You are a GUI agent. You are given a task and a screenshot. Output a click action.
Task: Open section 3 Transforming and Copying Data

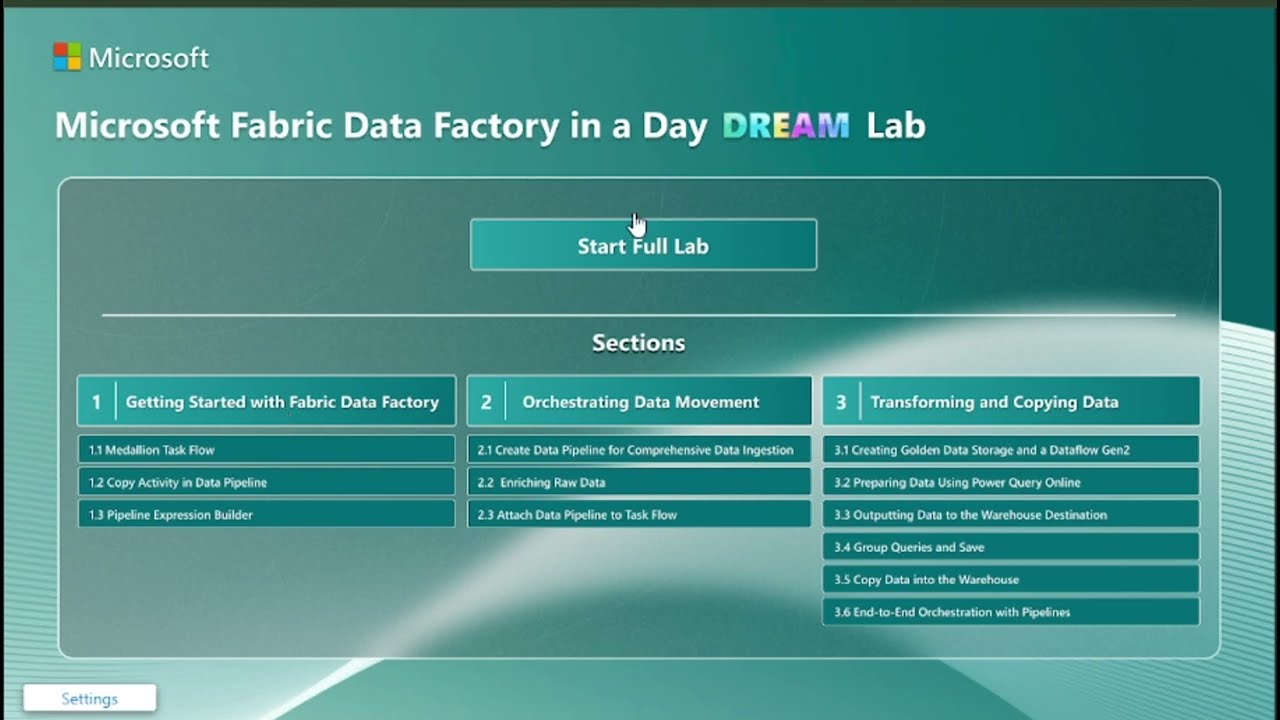1011,402
